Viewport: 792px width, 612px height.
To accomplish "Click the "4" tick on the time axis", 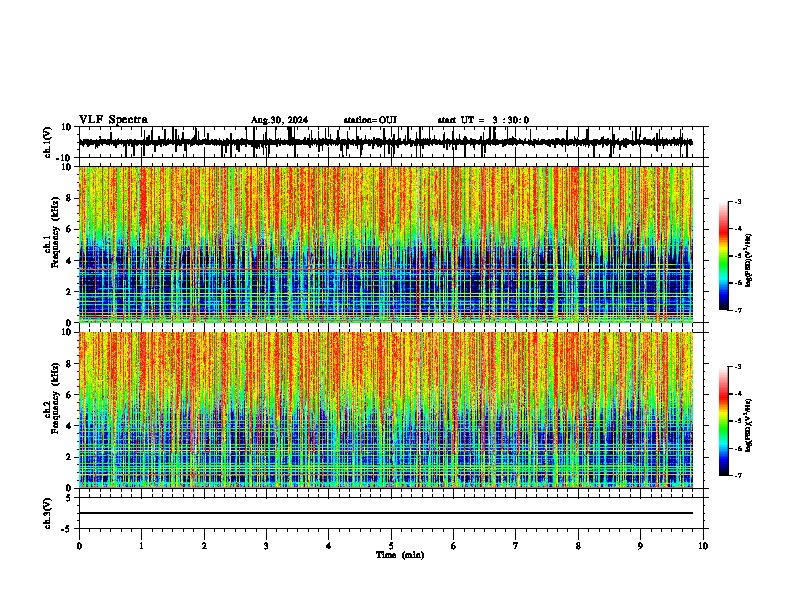I will [x=329, y=546].
